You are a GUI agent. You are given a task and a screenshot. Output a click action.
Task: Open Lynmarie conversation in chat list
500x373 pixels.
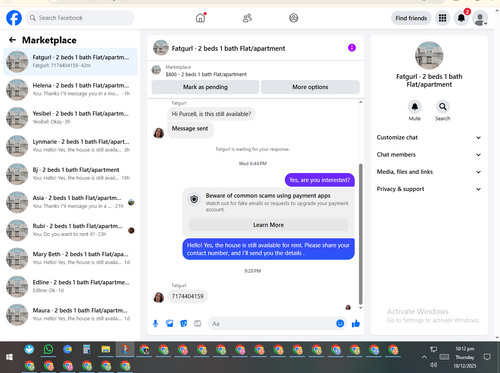coord(70,146)
